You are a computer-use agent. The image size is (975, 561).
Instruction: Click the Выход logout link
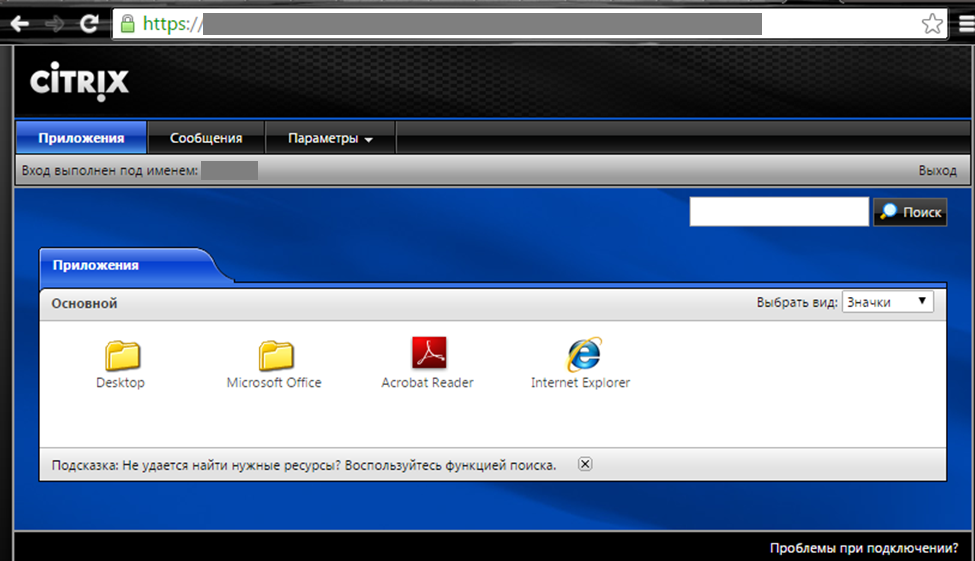click(938, 170)
